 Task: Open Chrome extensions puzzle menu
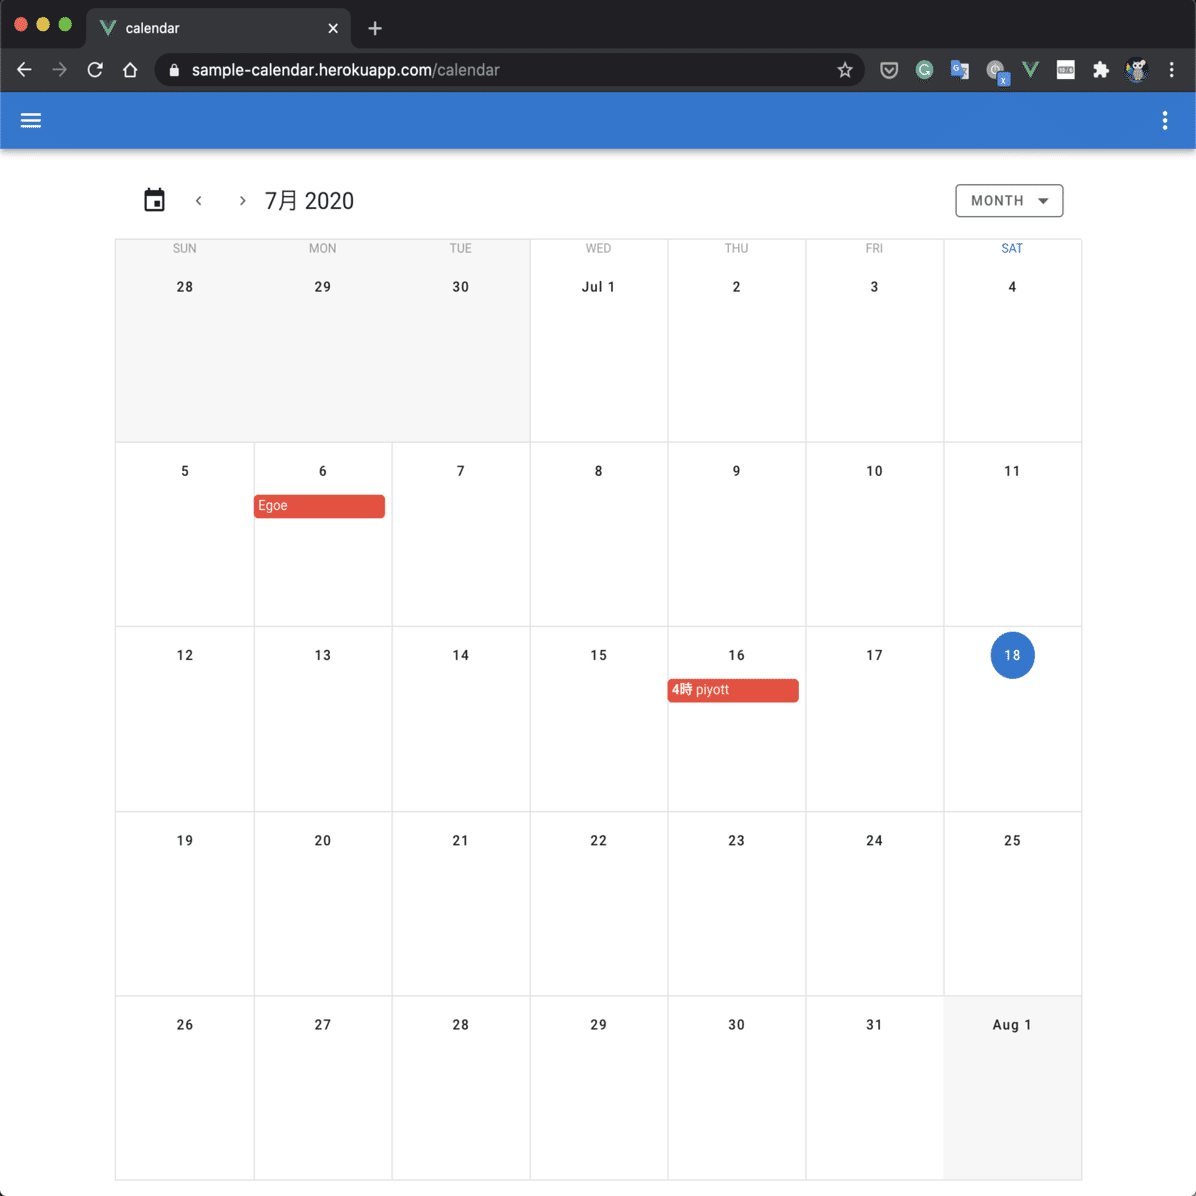pyautogui.click(x=1100, y=70)
